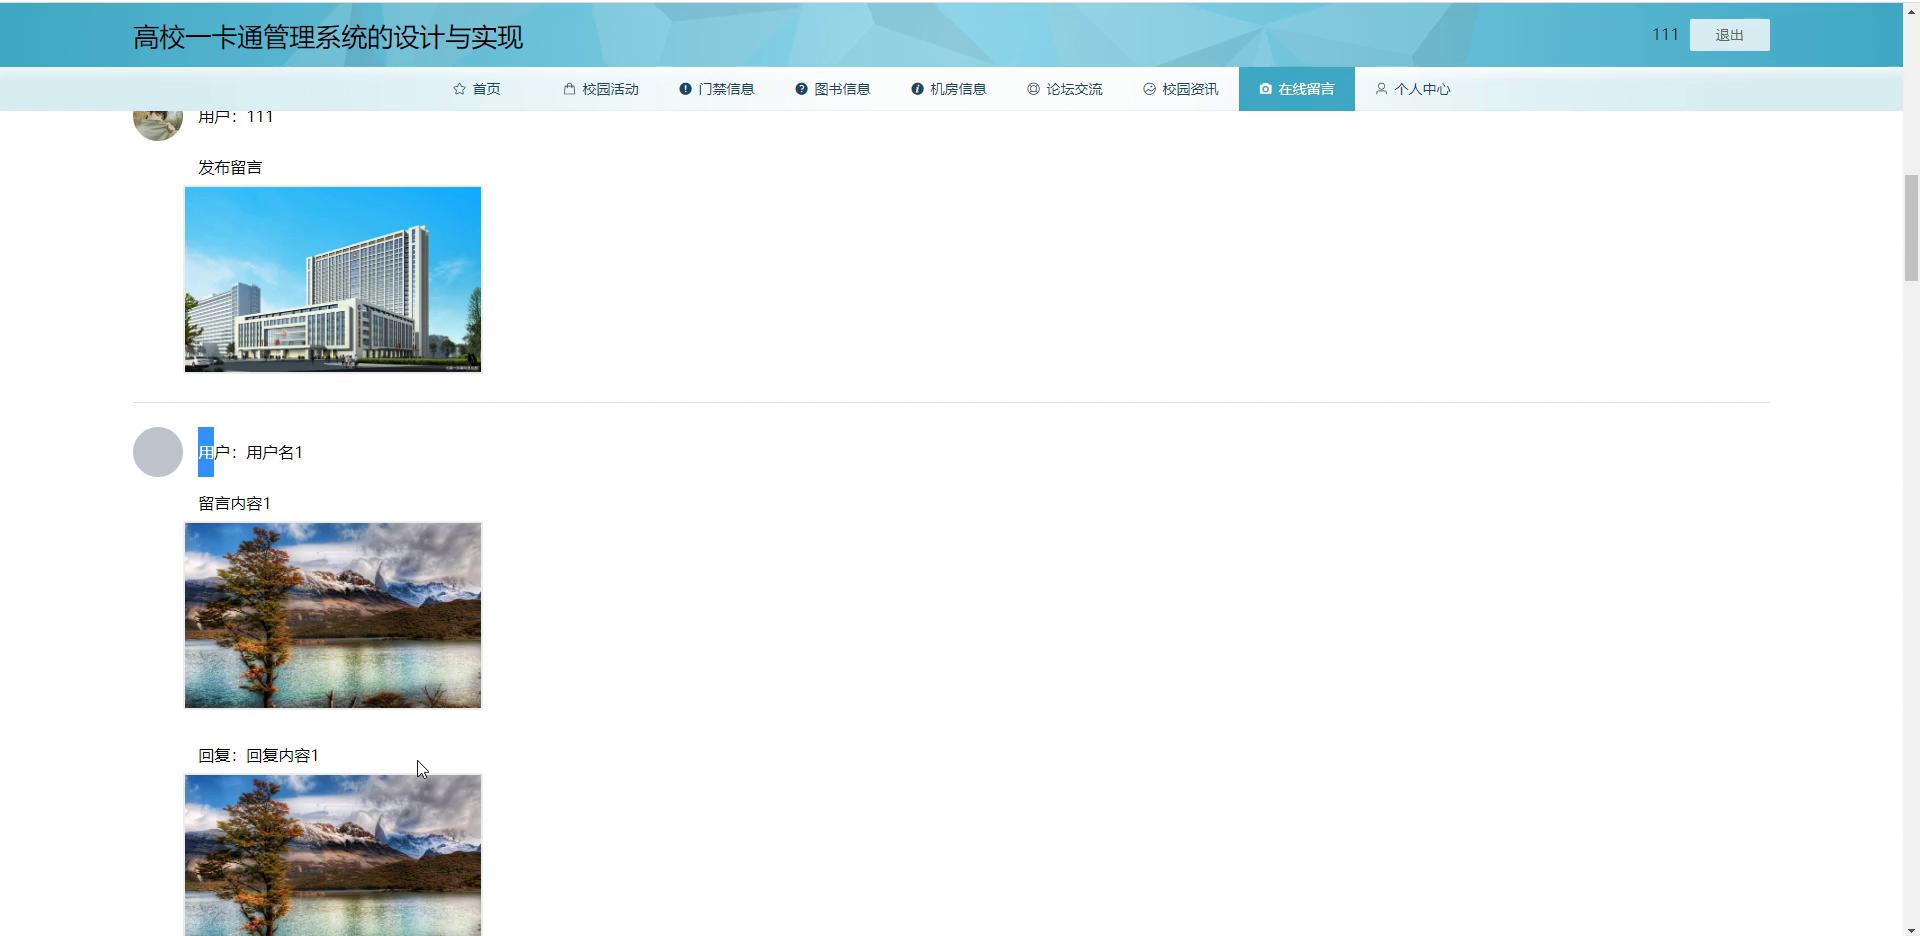Go to 校园活动 page
The height and width of the screenshot is (936, 1920).
[601, 89]
